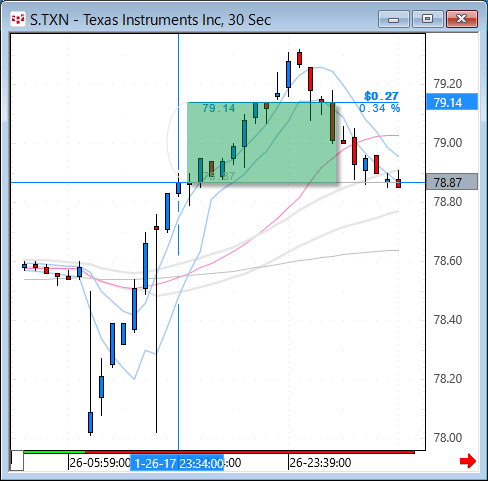Click the 78.80 price axis label
This screenshot has width=488, height=481.
click(448, 202)
